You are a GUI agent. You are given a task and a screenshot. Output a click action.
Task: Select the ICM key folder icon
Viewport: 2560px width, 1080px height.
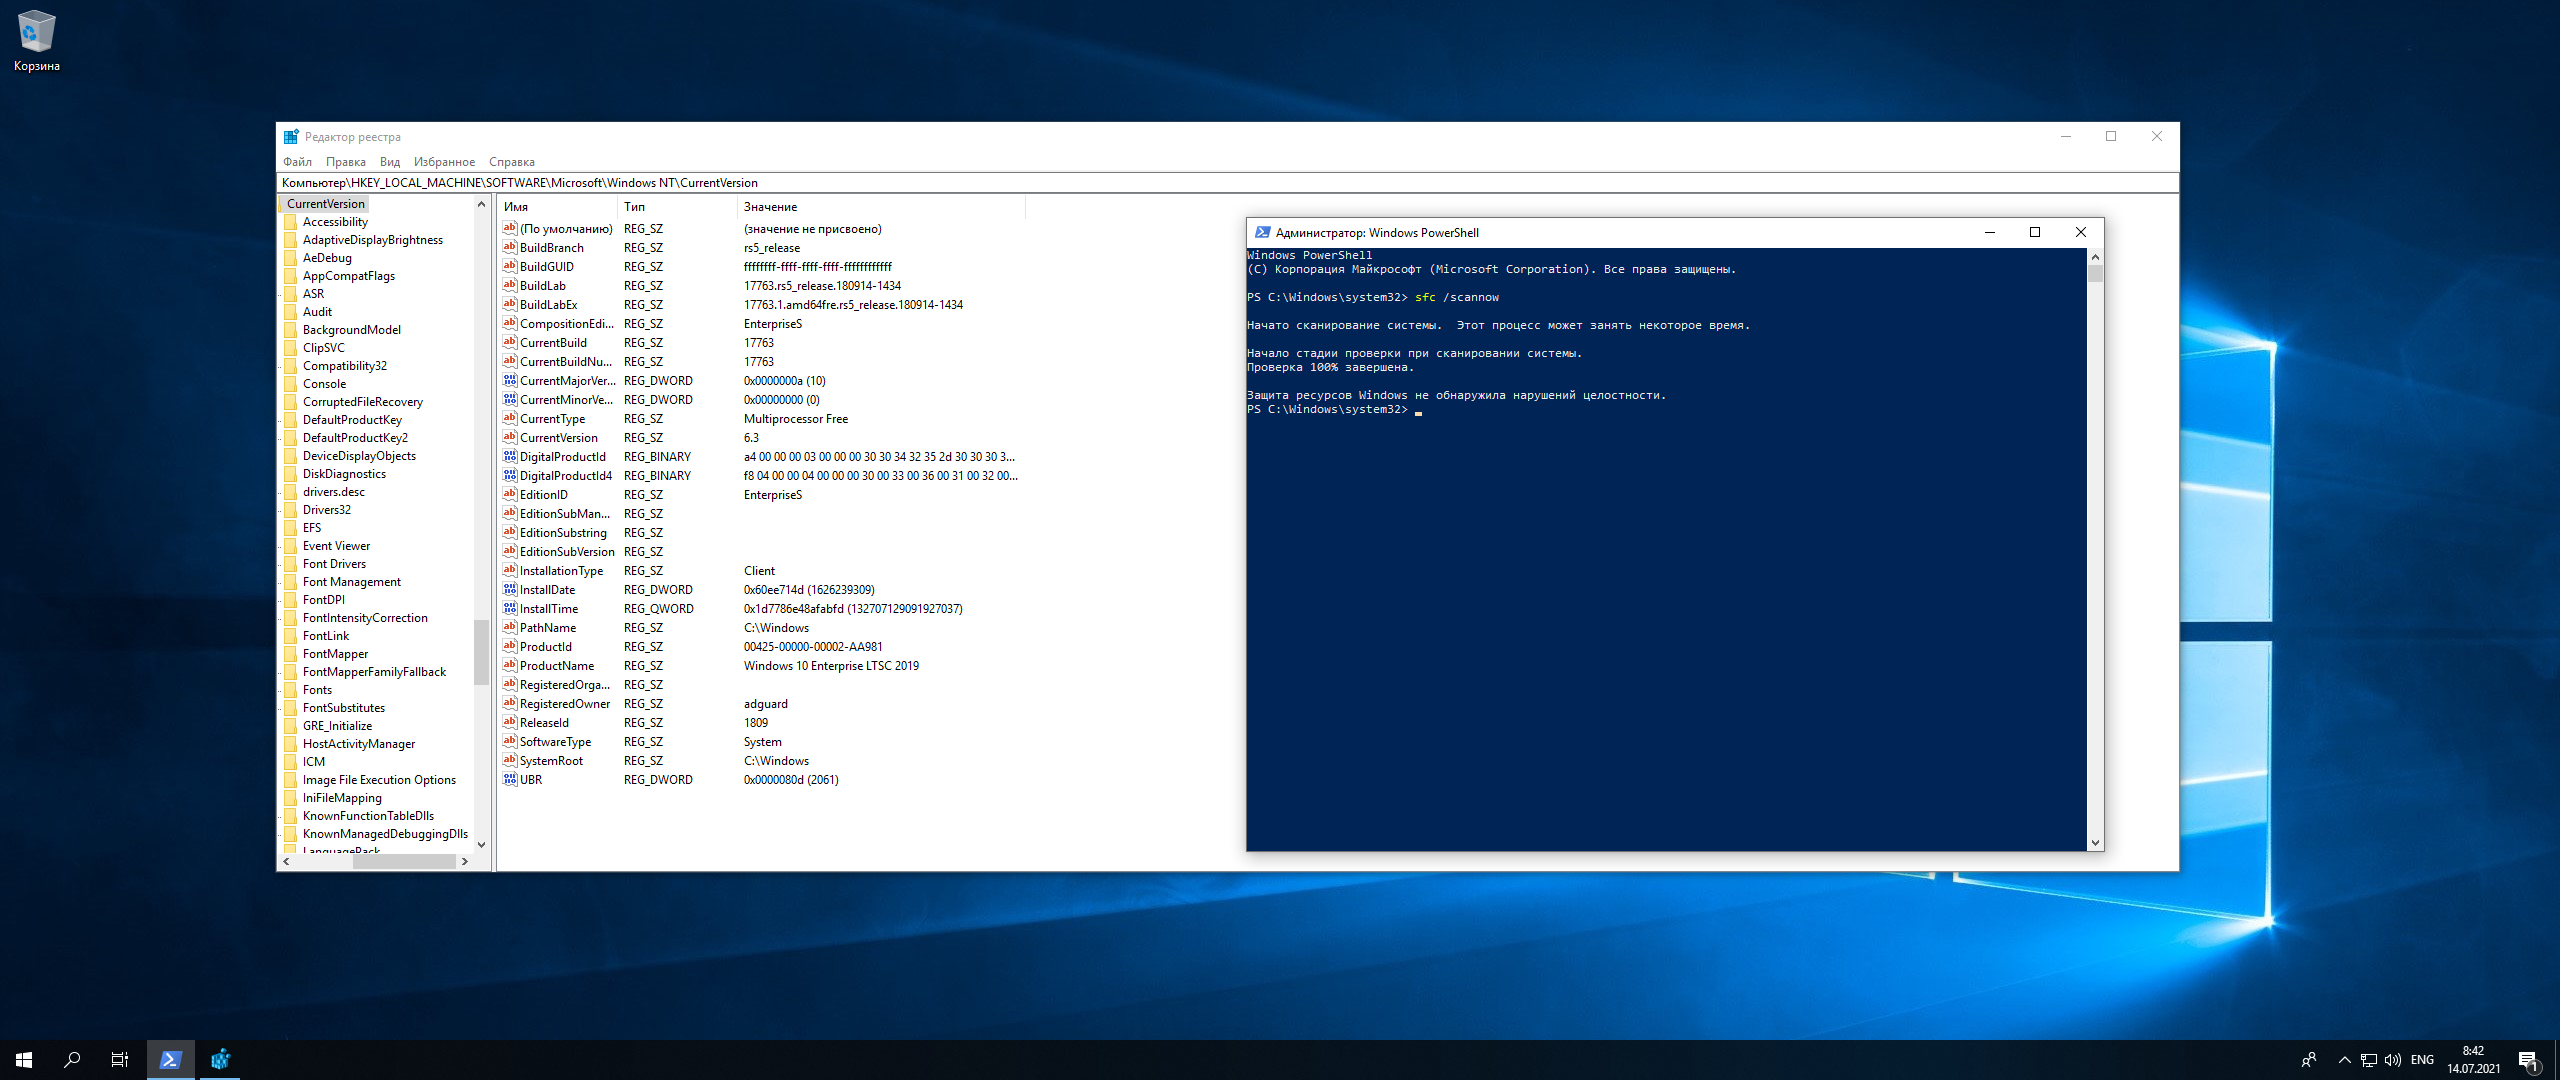[x=291, y=762]
